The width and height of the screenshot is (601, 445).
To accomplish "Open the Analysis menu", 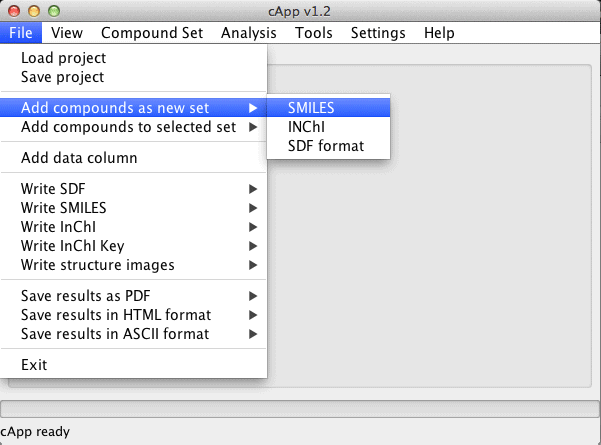I will pos(249,33).
